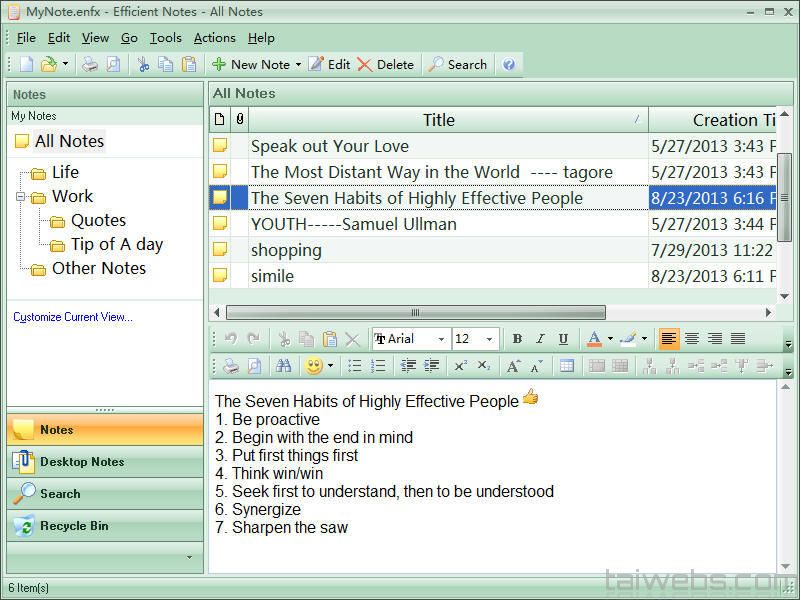Open the Arial font name dropdown
This screenshot has height=600, width=800.
tap(441, 339)
